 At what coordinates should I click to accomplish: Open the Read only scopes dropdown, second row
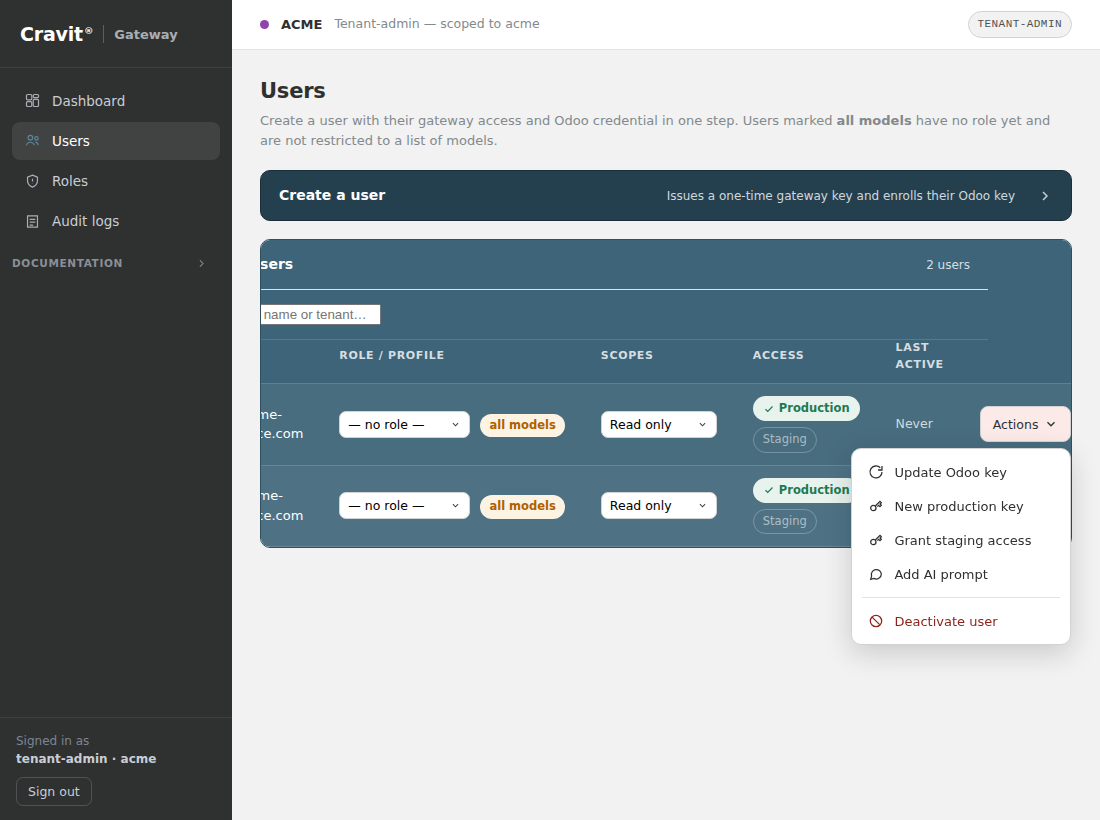click(x=659, y=506)
